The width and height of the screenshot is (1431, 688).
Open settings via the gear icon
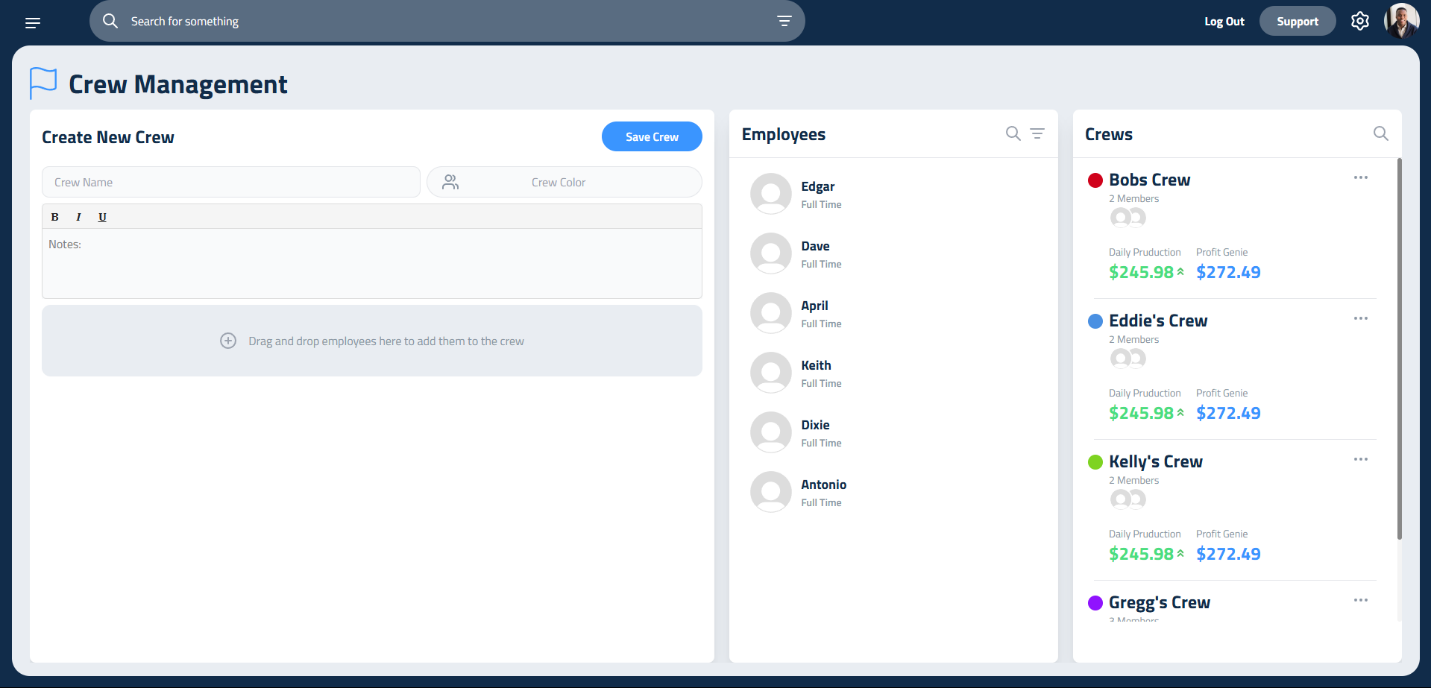click(1359, 21)
